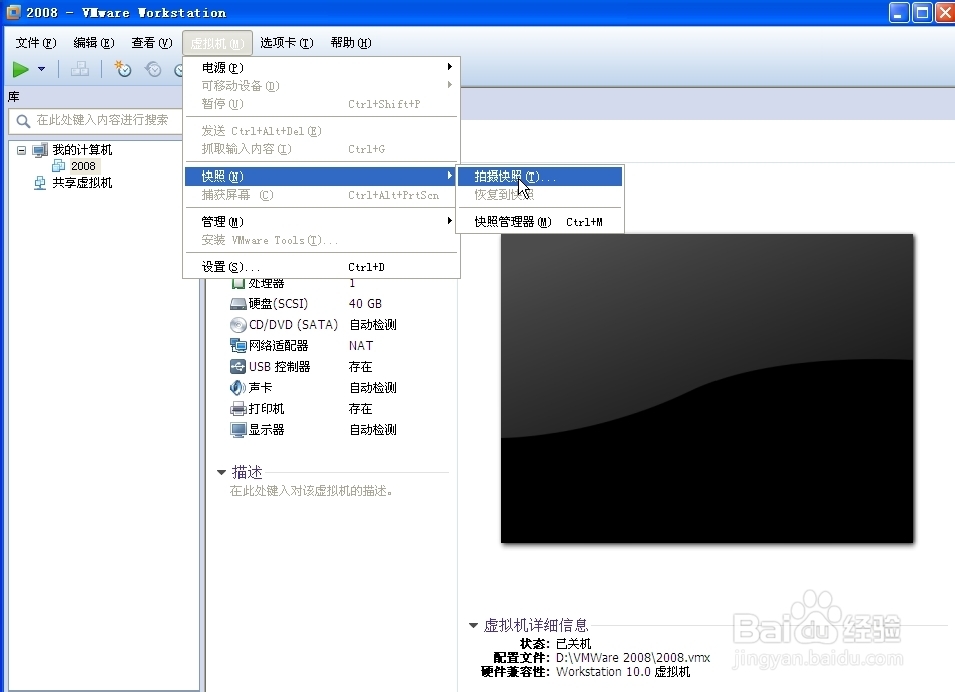
Task: Click the USB 控制器 device label
Action: [280, 367]
